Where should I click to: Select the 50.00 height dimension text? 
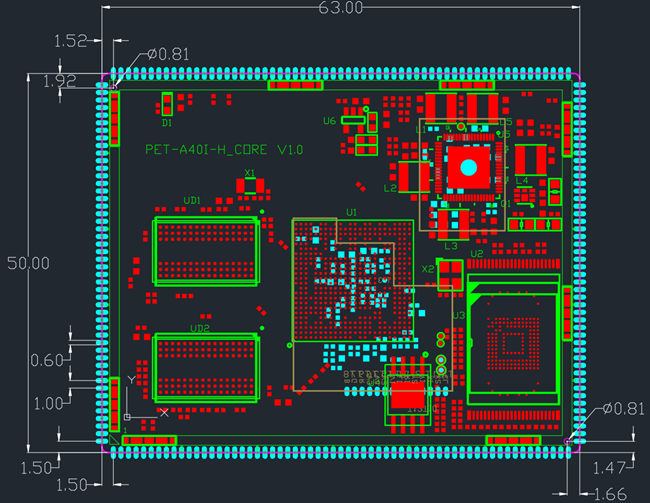[28, 263]
